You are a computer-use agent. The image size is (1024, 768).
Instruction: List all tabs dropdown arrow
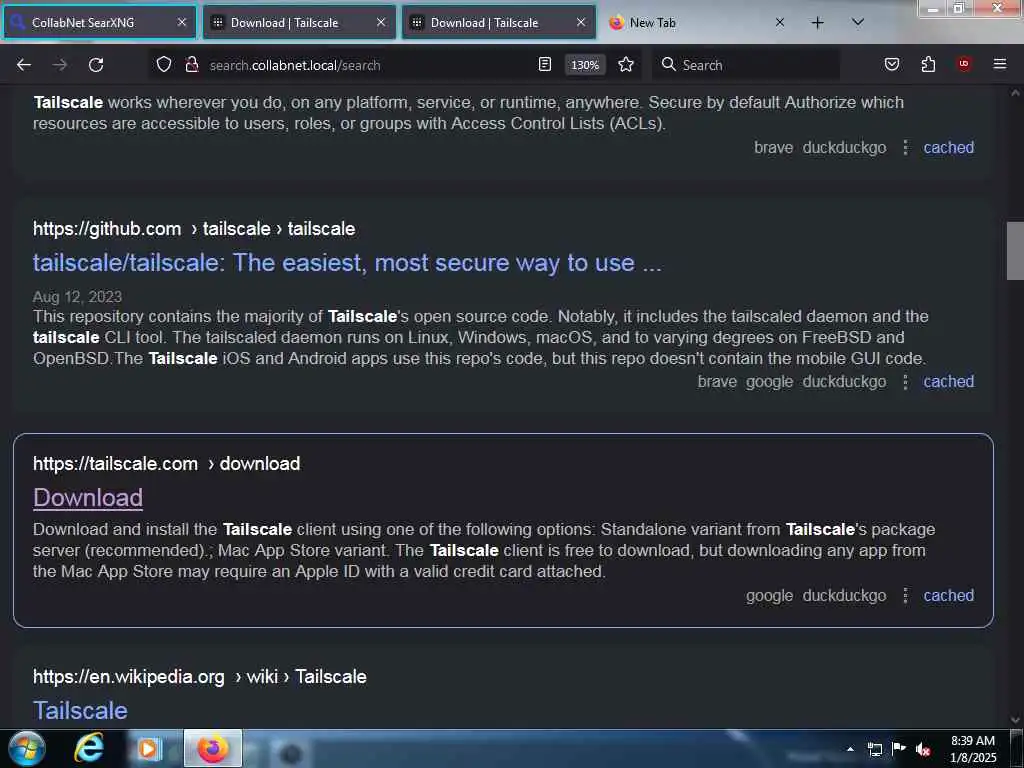click(857, 23)
